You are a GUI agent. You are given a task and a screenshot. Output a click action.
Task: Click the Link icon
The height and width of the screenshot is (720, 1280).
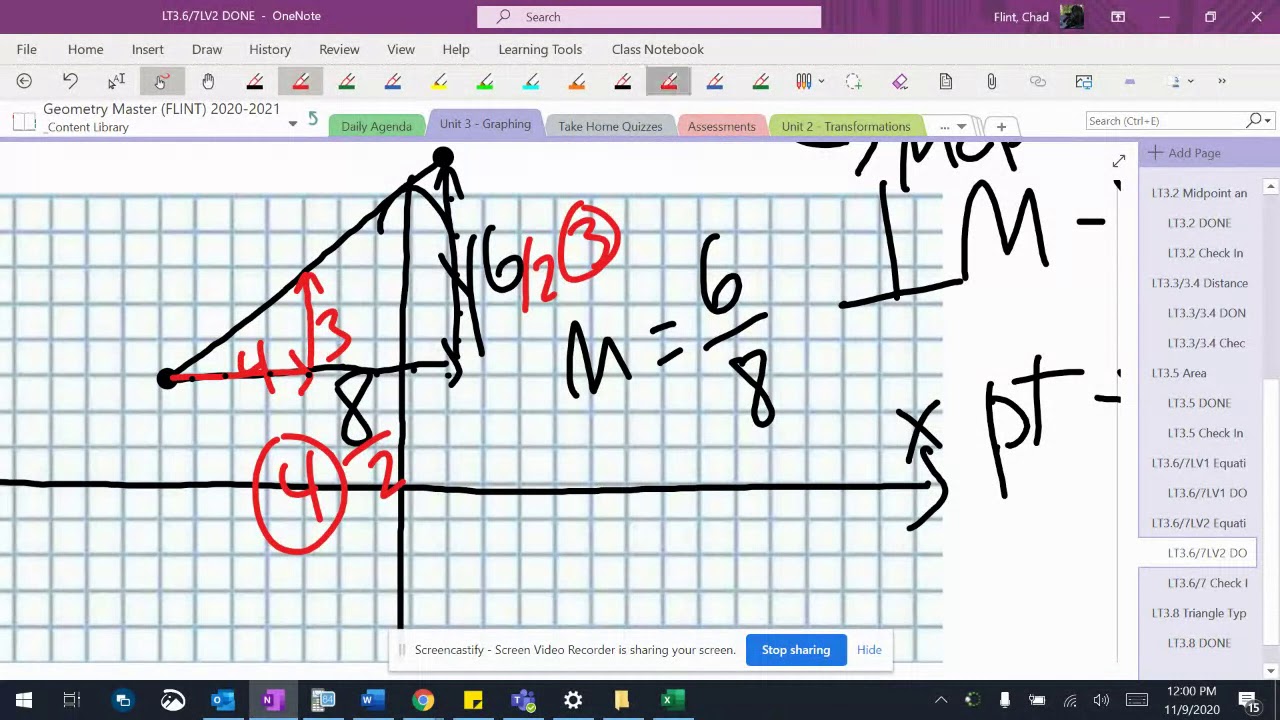(1038, 81)
